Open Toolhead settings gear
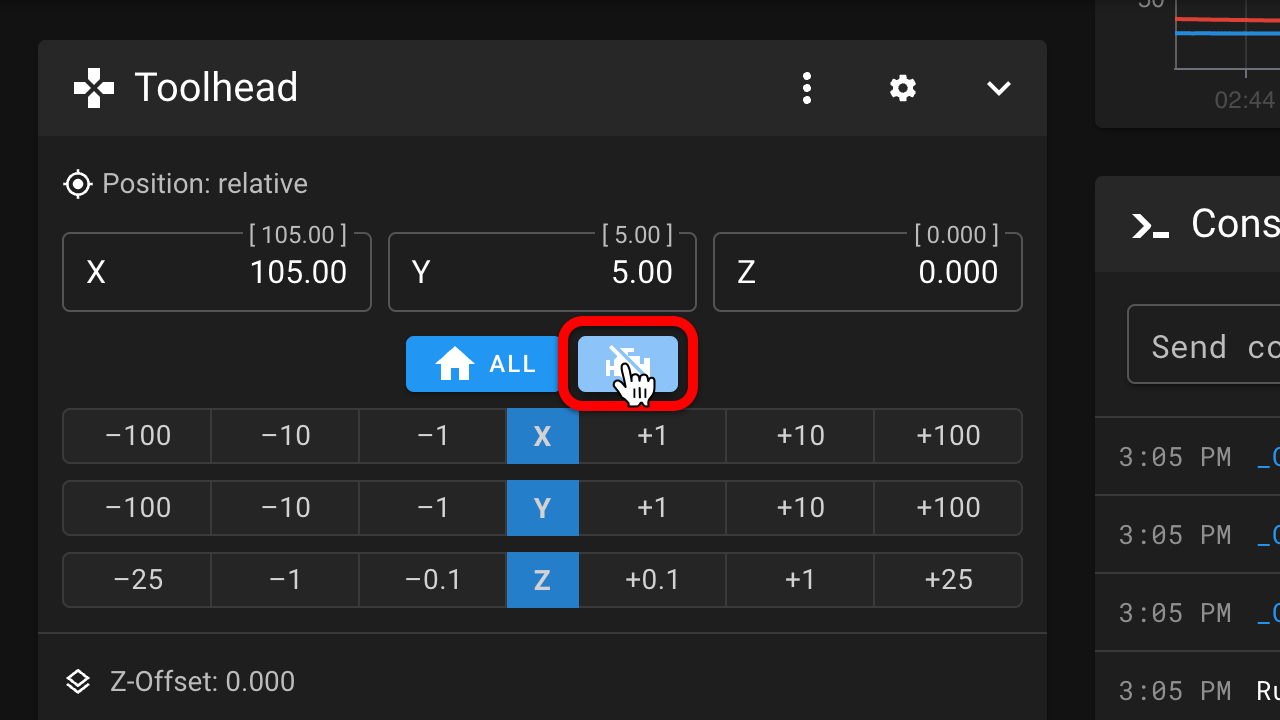Viewport: 1280px width, 720px height. tap(903, 88)
